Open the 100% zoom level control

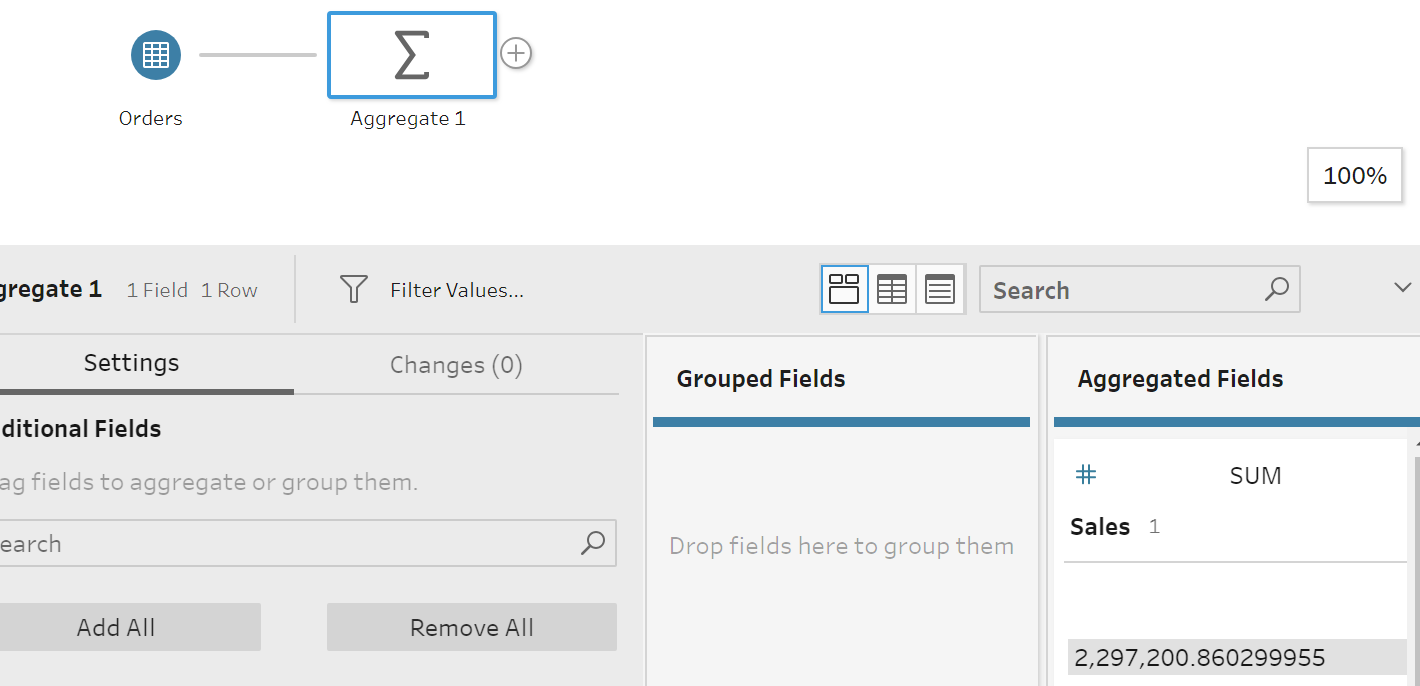(x=1354, y=176)
